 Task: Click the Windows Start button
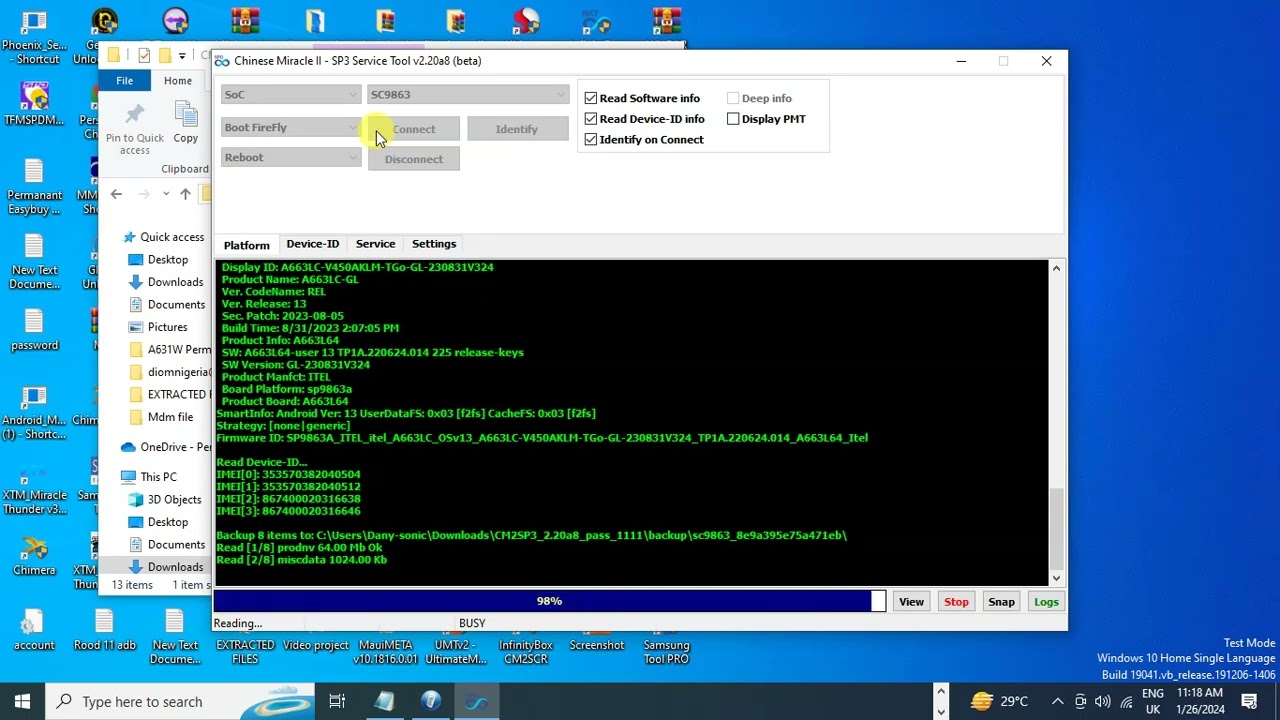pyautogui.click(x=22, y=701)
